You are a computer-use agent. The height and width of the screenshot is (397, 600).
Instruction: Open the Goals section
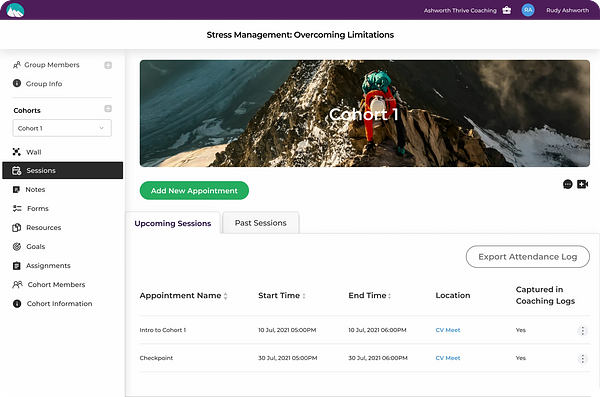[x=36, y=247]
